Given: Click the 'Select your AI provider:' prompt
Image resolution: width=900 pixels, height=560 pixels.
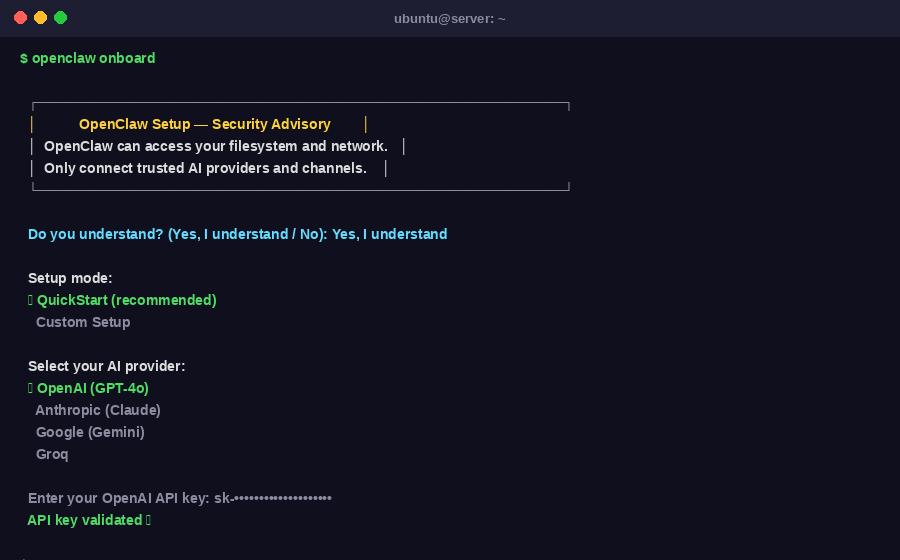Looking at the screenshot, I should click(106, 366).
